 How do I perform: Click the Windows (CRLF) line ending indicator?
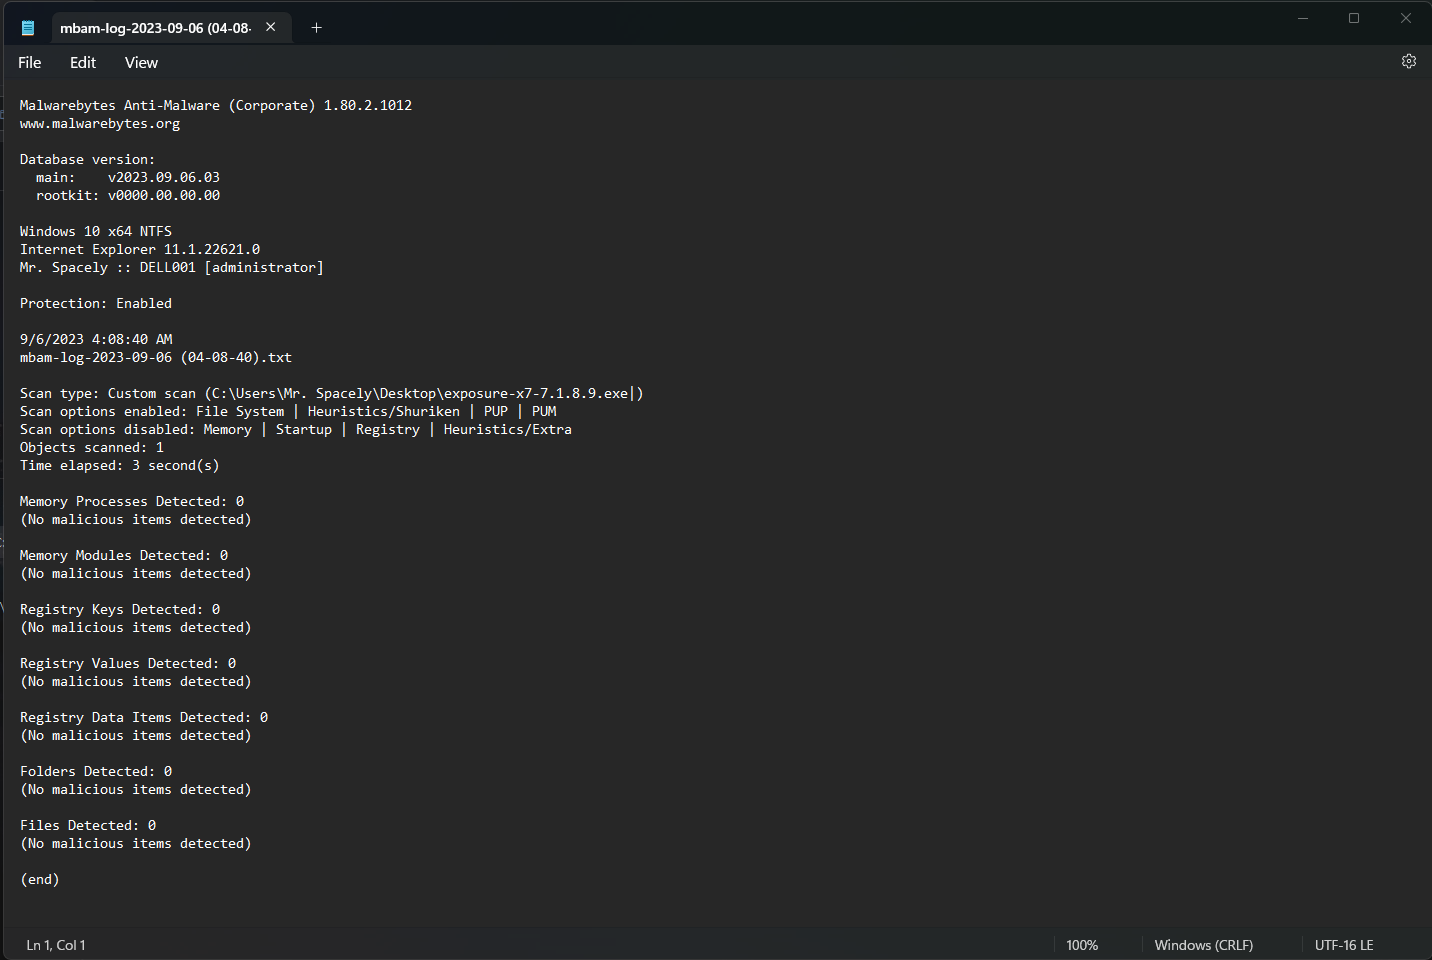click(x=1203, y=945)
